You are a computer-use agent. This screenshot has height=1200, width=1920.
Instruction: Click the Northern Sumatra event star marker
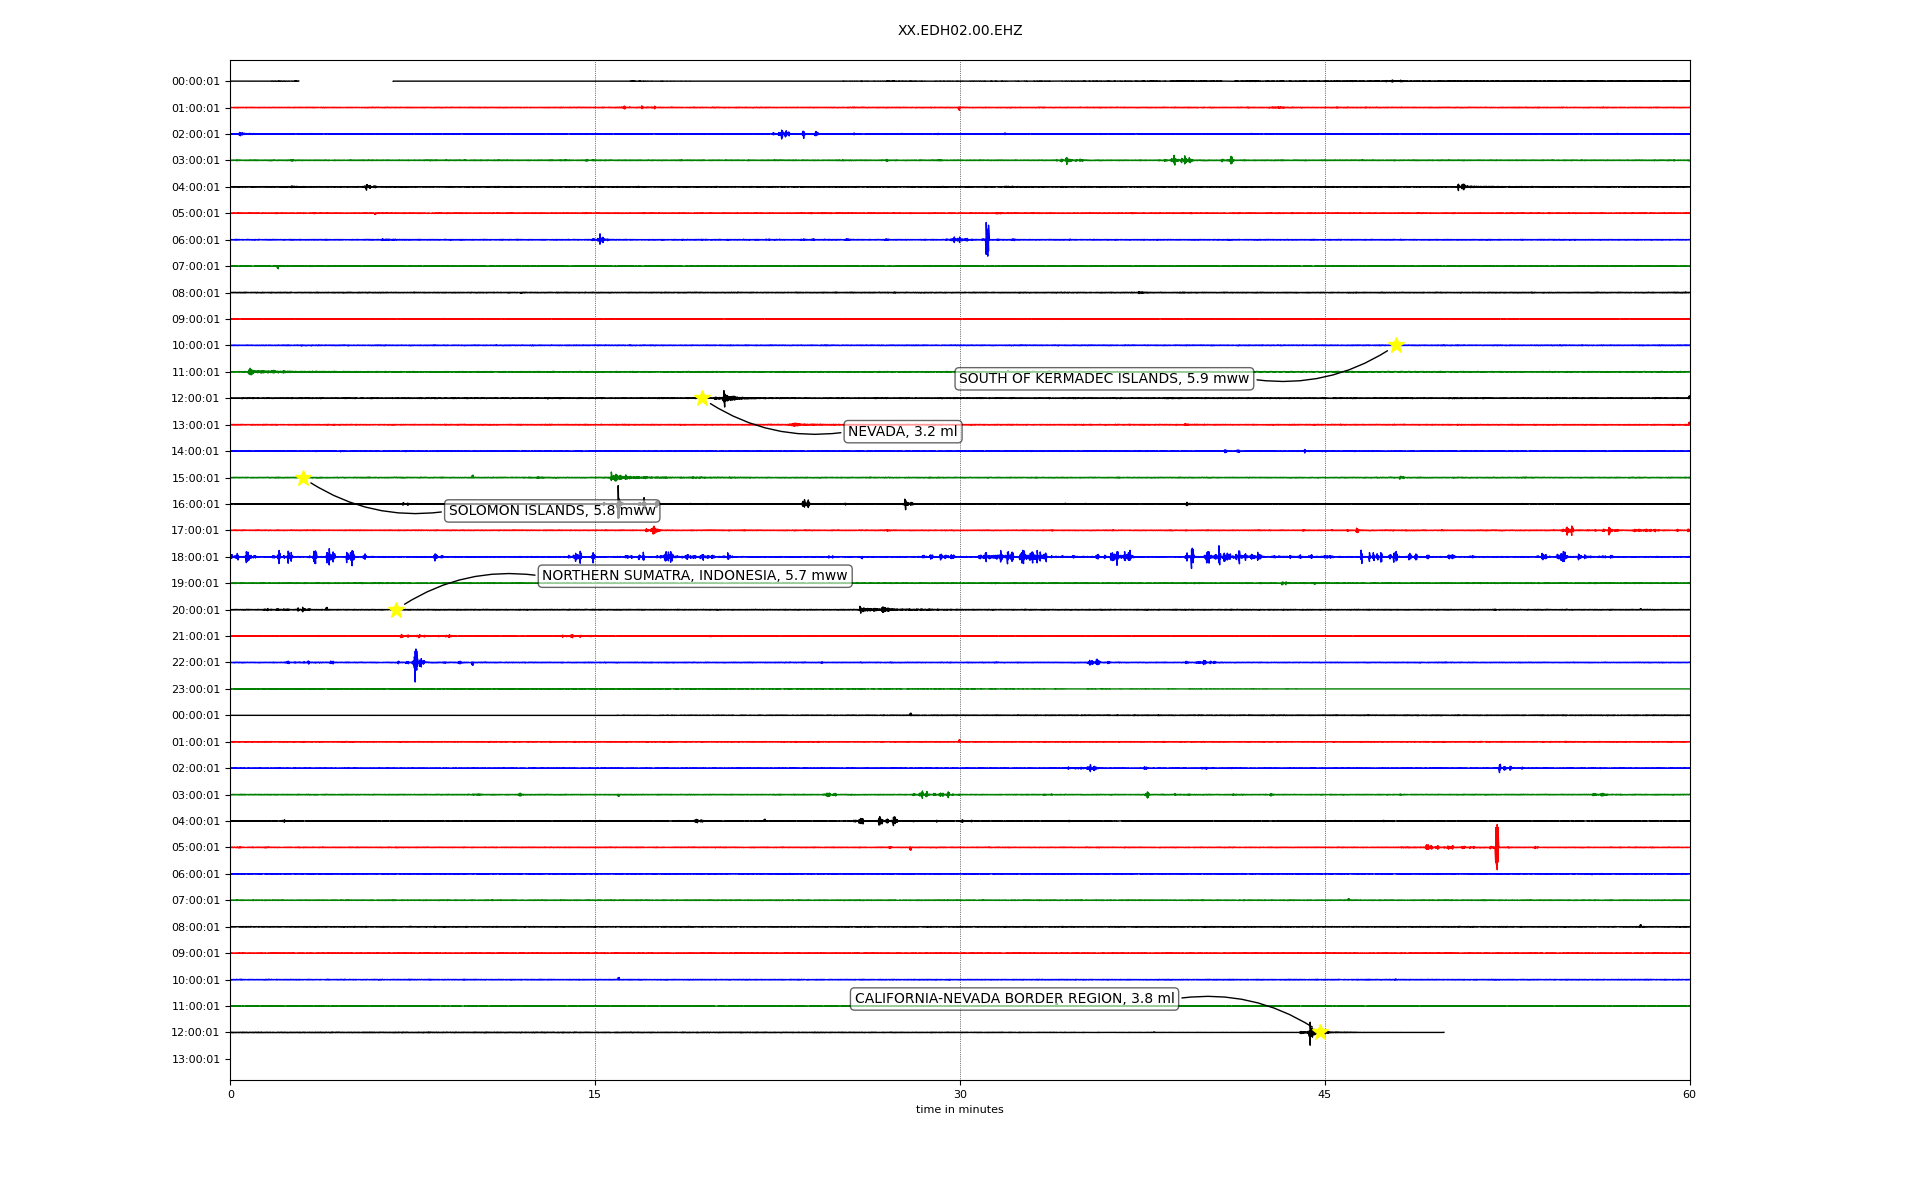[x=396, y=610]
